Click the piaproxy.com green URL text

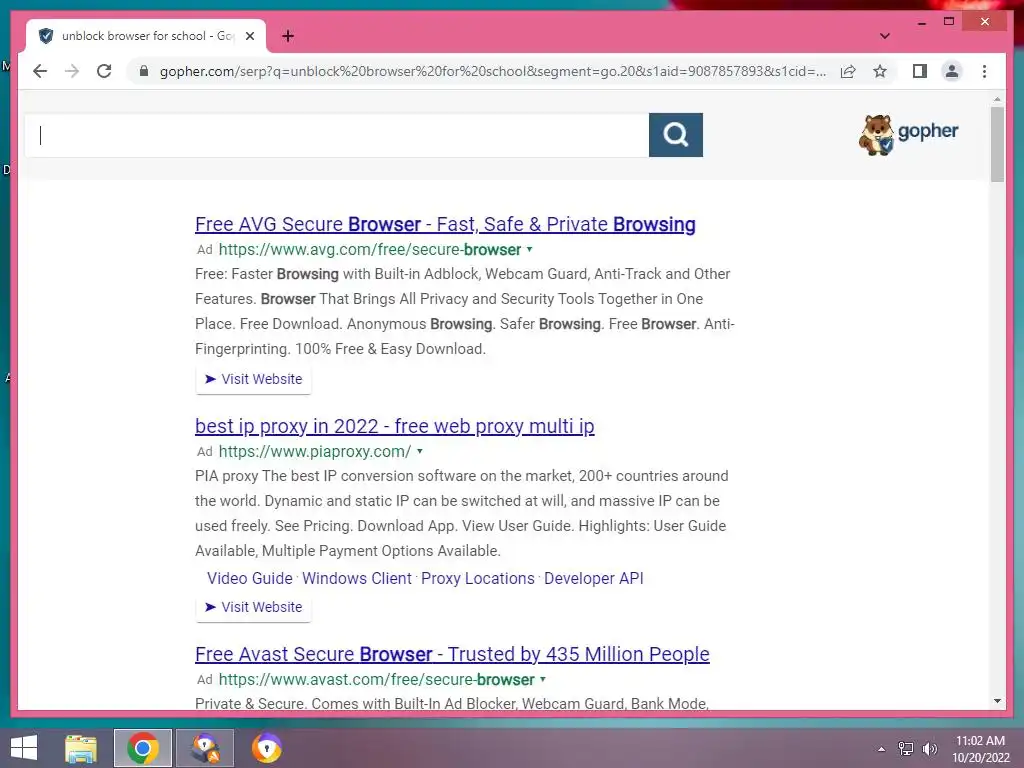coord(315,451)
